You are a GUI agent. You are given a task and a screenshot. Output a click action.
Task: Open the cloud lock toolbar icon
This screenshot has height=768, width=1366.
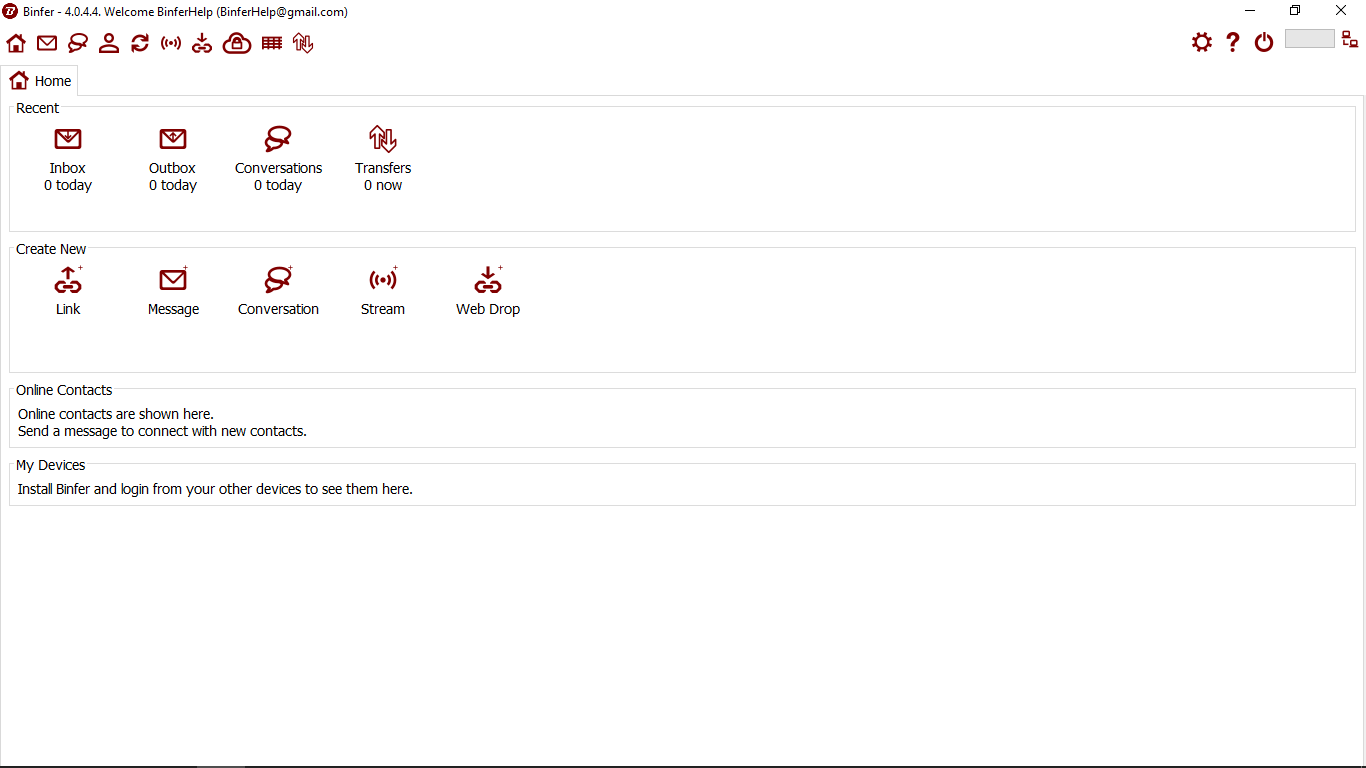237,43
